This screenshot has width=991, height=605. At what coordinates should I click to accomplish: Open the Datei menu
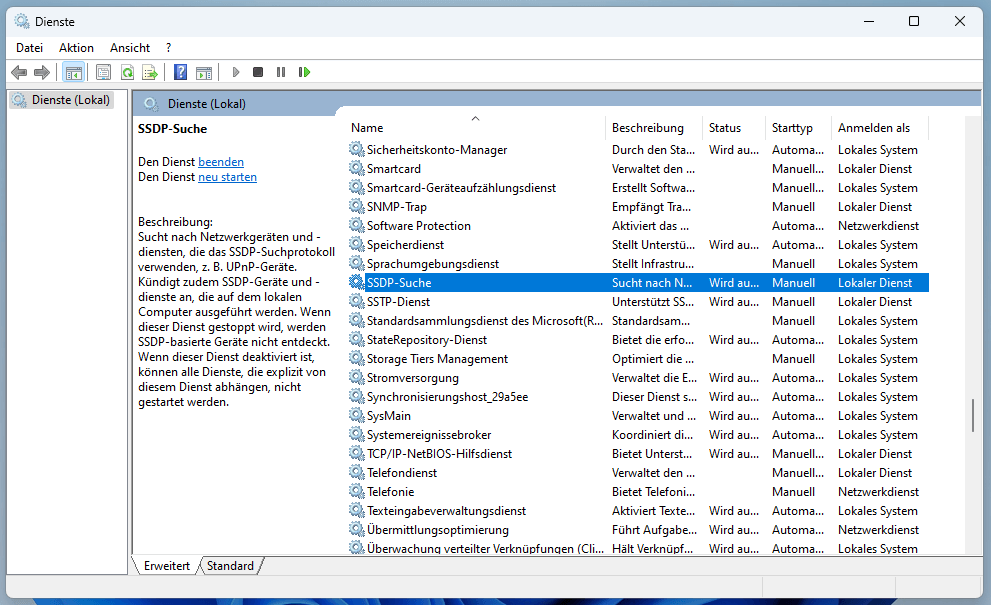[x=29, y=48]
